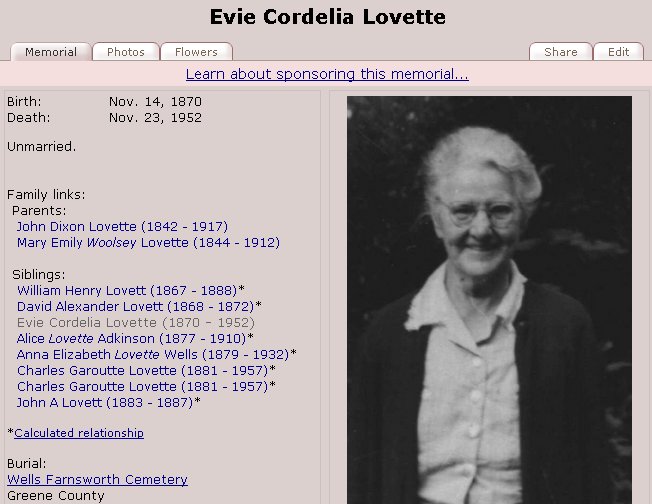The image size is (652, 504).
Task: Open Alice Lovette Adkinson's memorial link
Action: tap(131, 338)
